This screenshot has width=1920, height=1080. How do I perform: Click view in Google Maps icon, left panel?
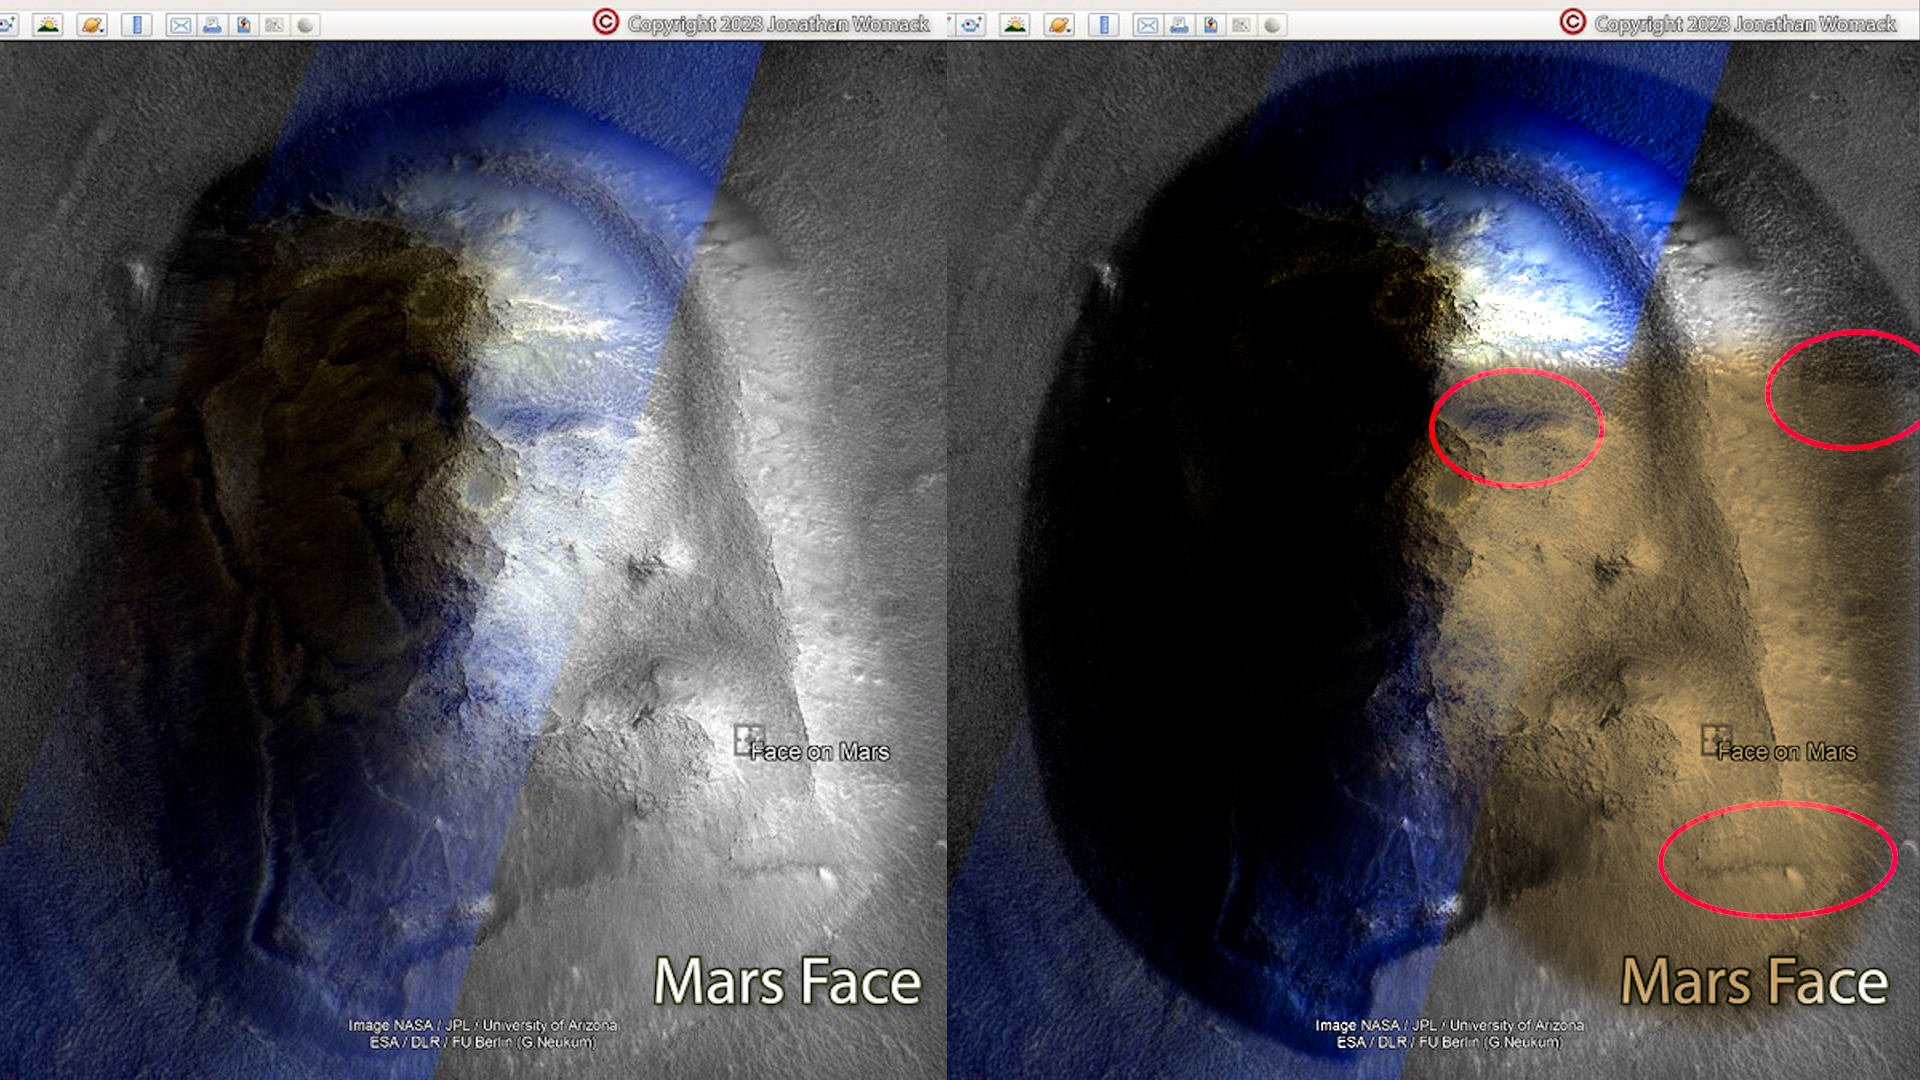tap(274, 25)
